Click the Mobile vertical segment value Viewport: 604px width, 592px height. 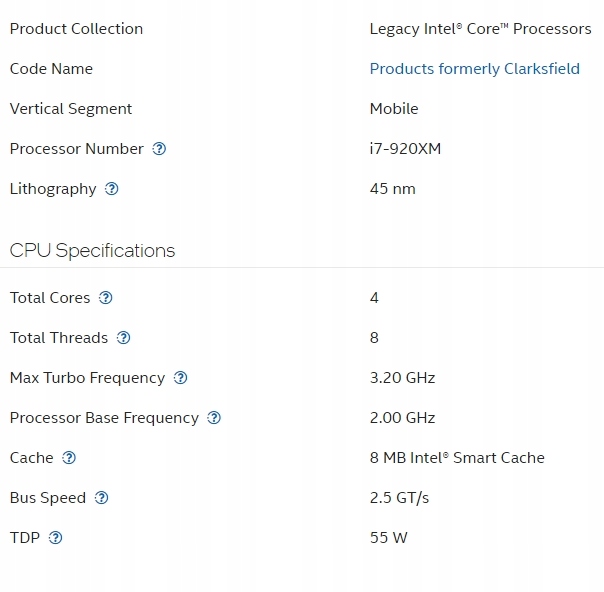[x=394, y=109]
